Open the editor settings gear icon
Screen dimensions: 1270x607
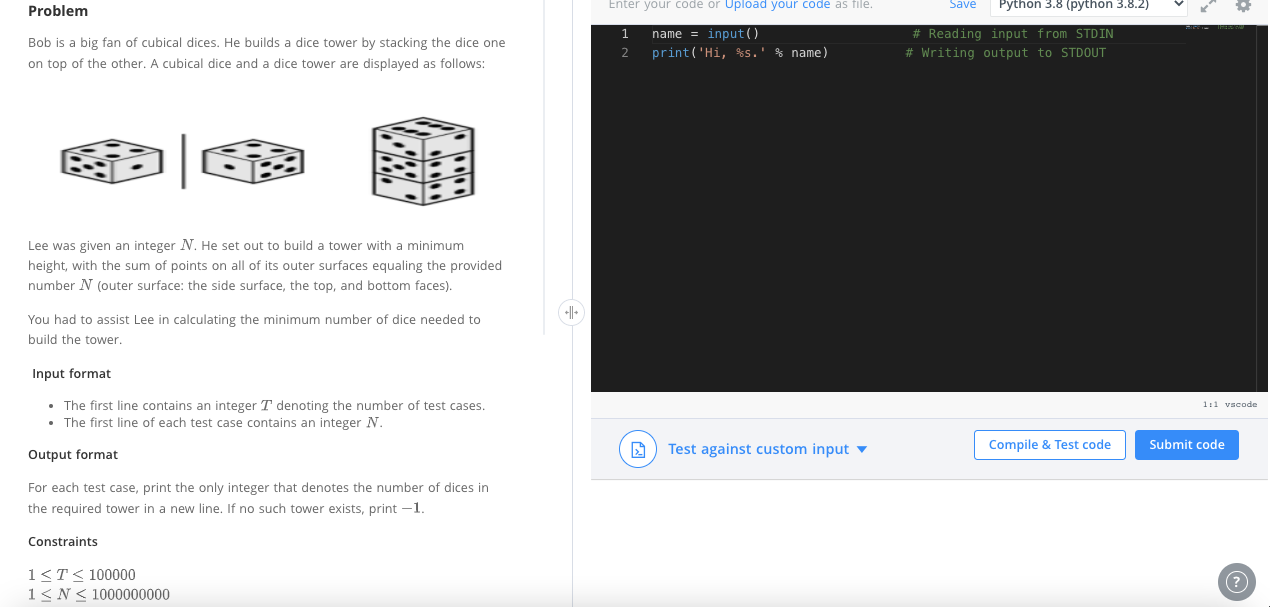pos(1243,6)
